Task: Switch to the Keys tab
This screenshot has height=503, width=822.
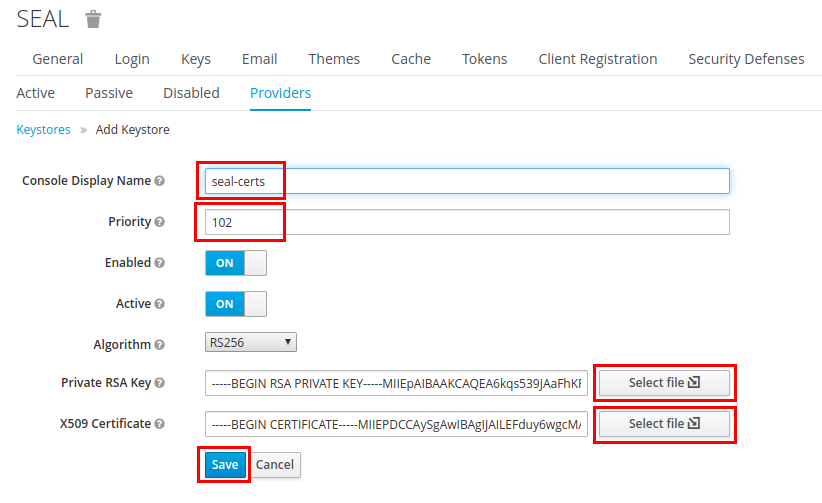Action: point(196,59)
